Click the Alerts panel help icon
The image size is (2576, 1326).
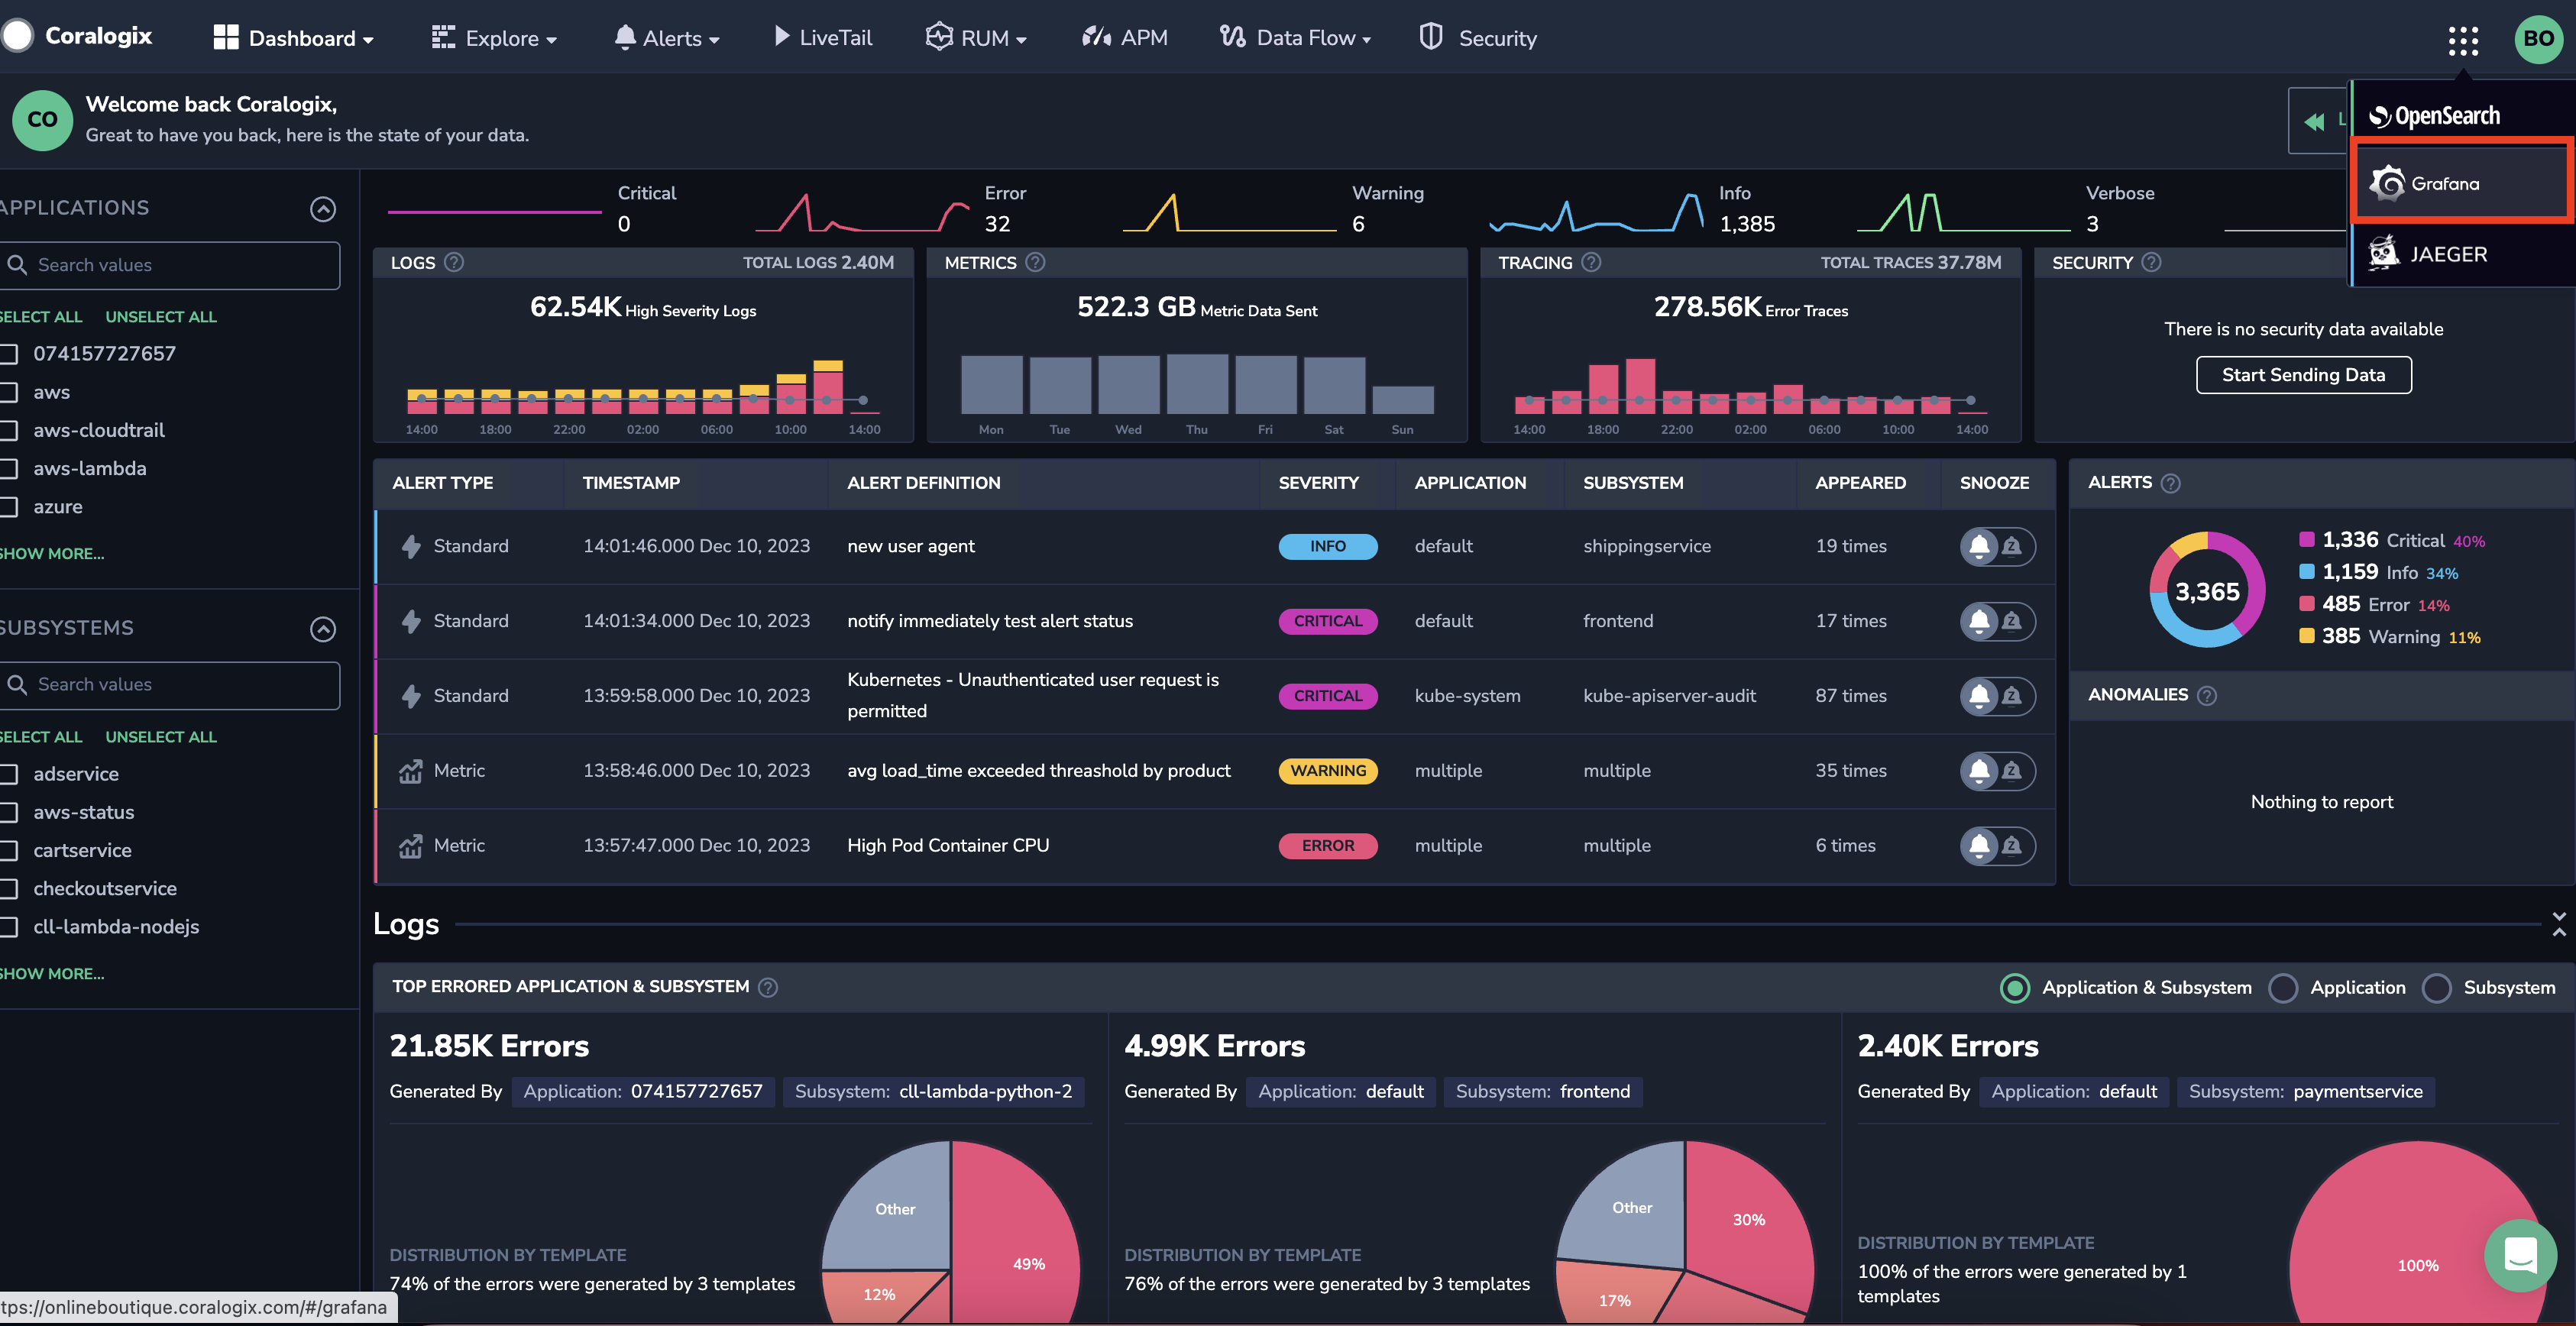click(2170, 483)
